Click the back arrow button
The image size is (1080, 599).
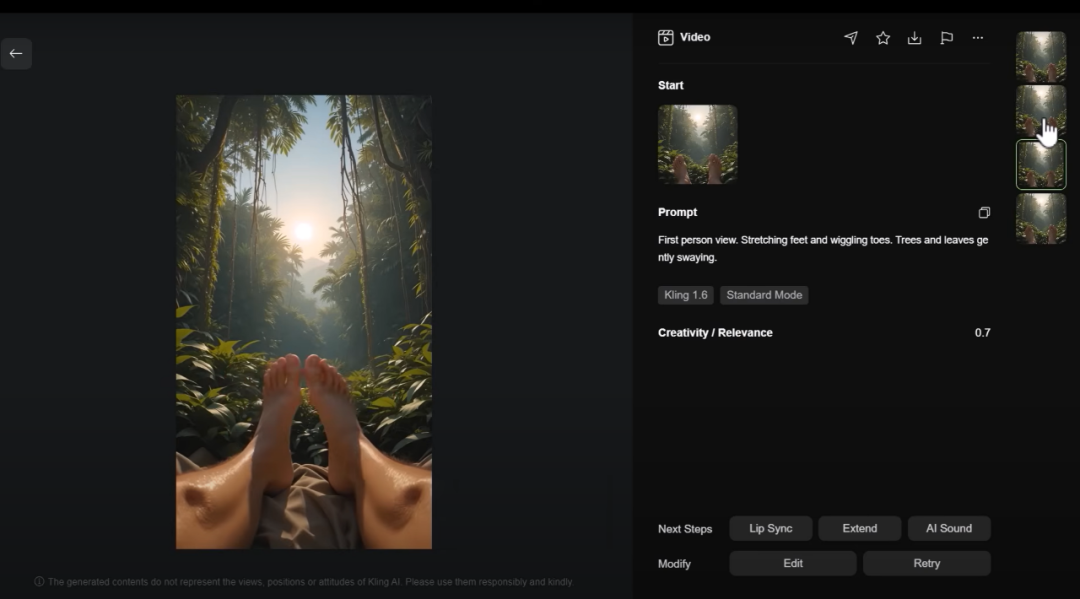[16, 54]
